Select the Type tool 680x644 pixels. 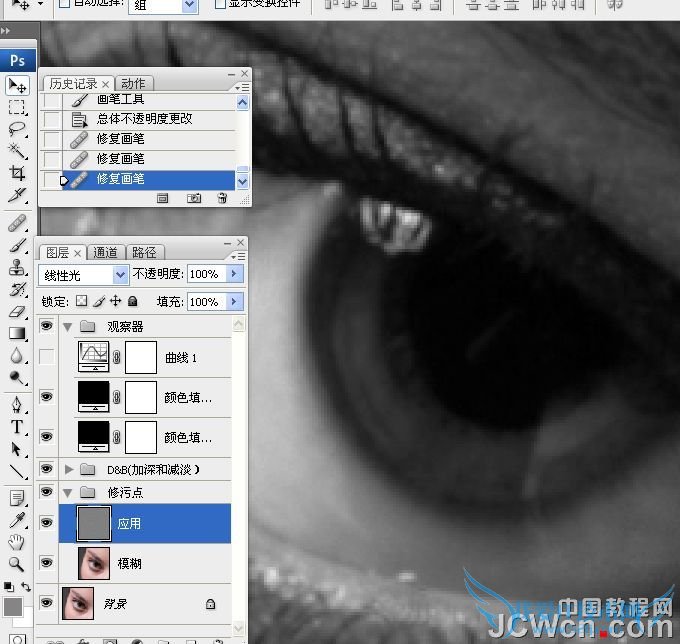click(x=17, y=427)
